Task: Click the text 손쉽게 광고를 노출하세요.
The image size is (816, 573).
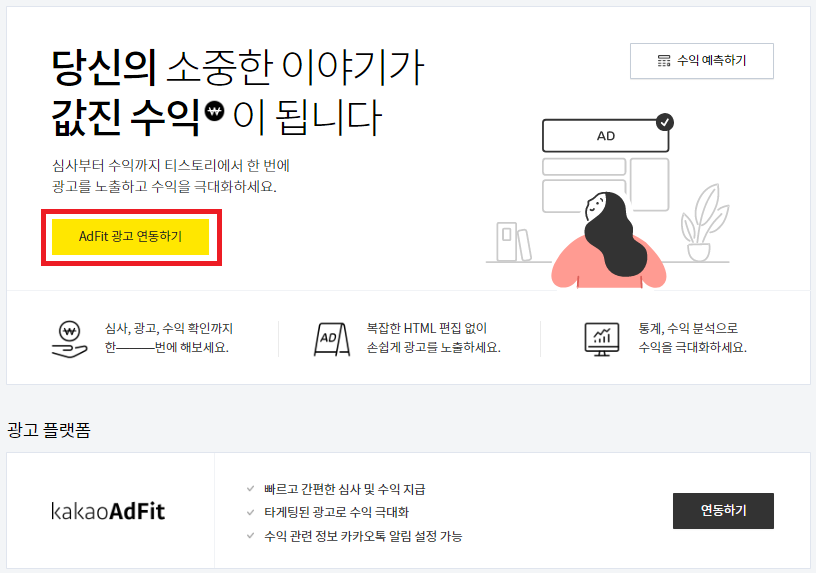Action: pyautogui.click(x=434, y=348)
